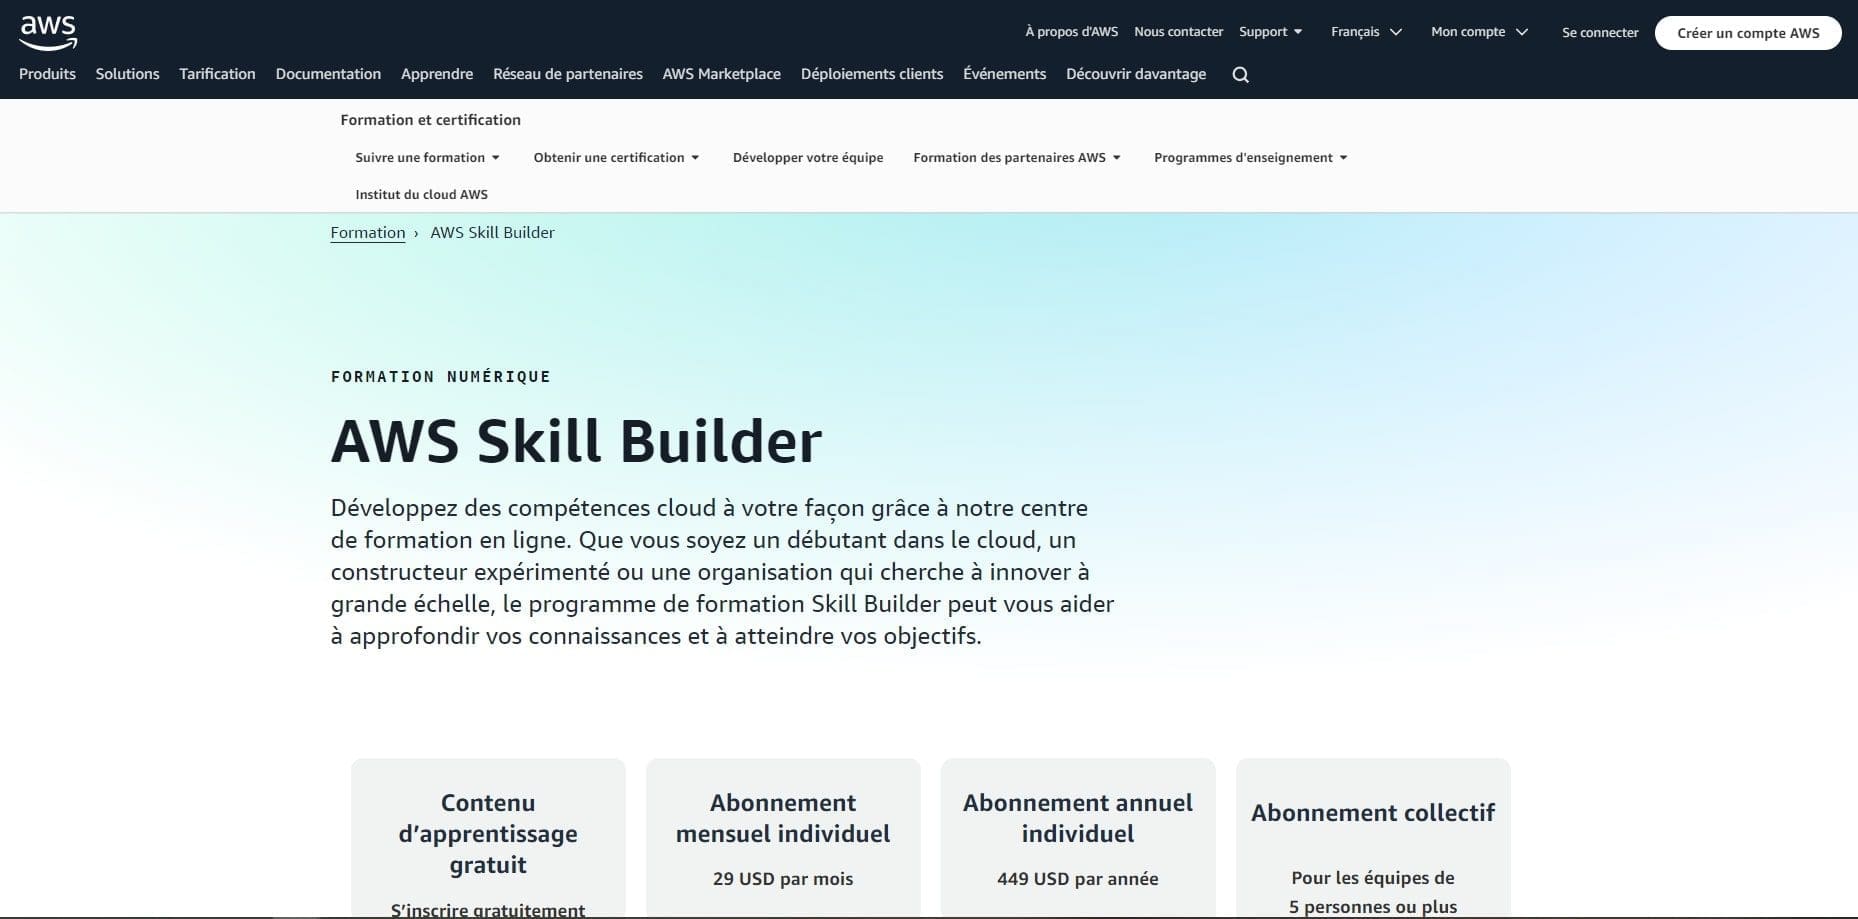The height and width of the screenshot is (919, 1858).
Task: Expand the Support dropdown
Action: click(x=1270, y=32)
